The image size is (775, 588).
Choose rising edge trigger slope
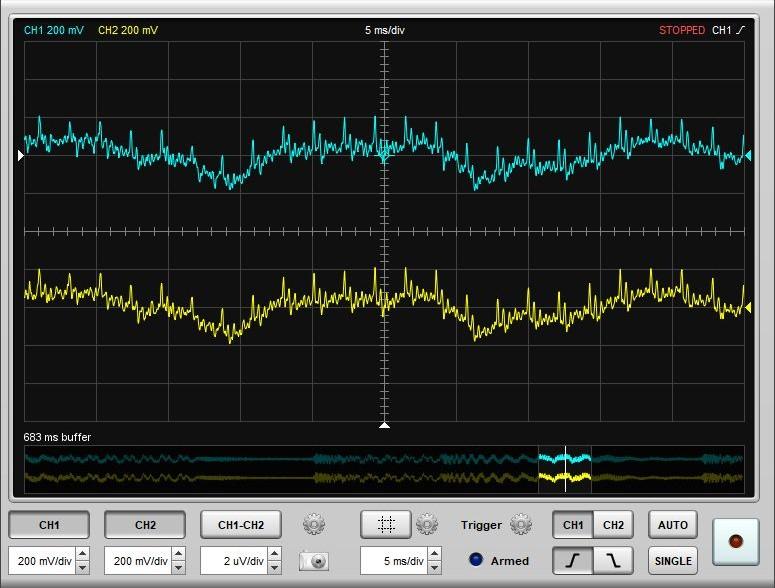(573, 561)
